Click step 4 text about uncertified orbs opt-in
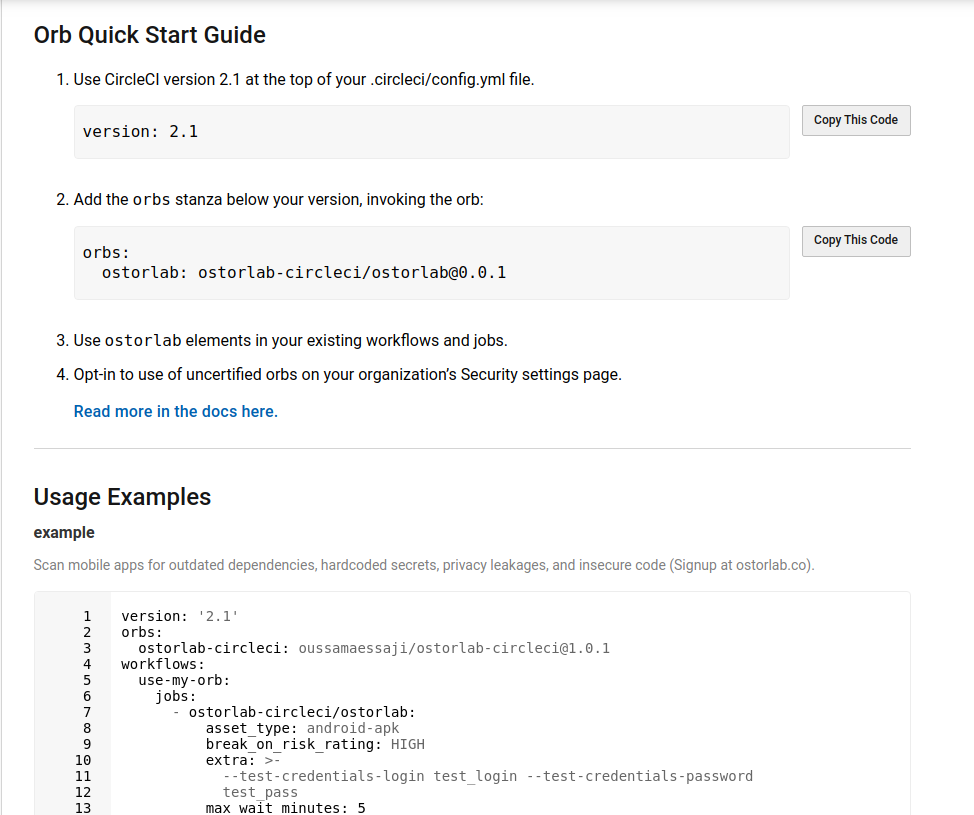The image size is (974, 815). [348, 375]
